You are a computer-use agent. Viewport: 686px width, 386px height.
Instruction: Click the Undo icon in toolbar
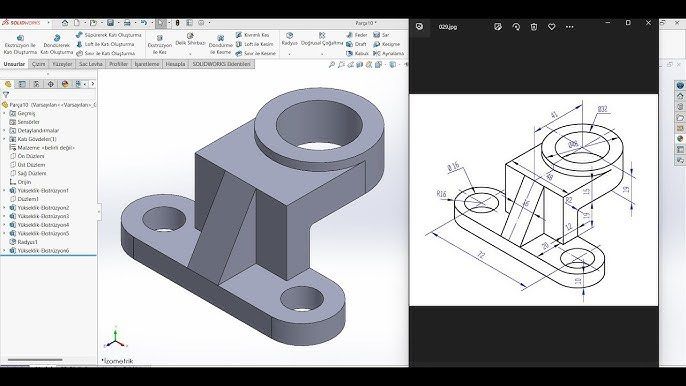(144, 23)
